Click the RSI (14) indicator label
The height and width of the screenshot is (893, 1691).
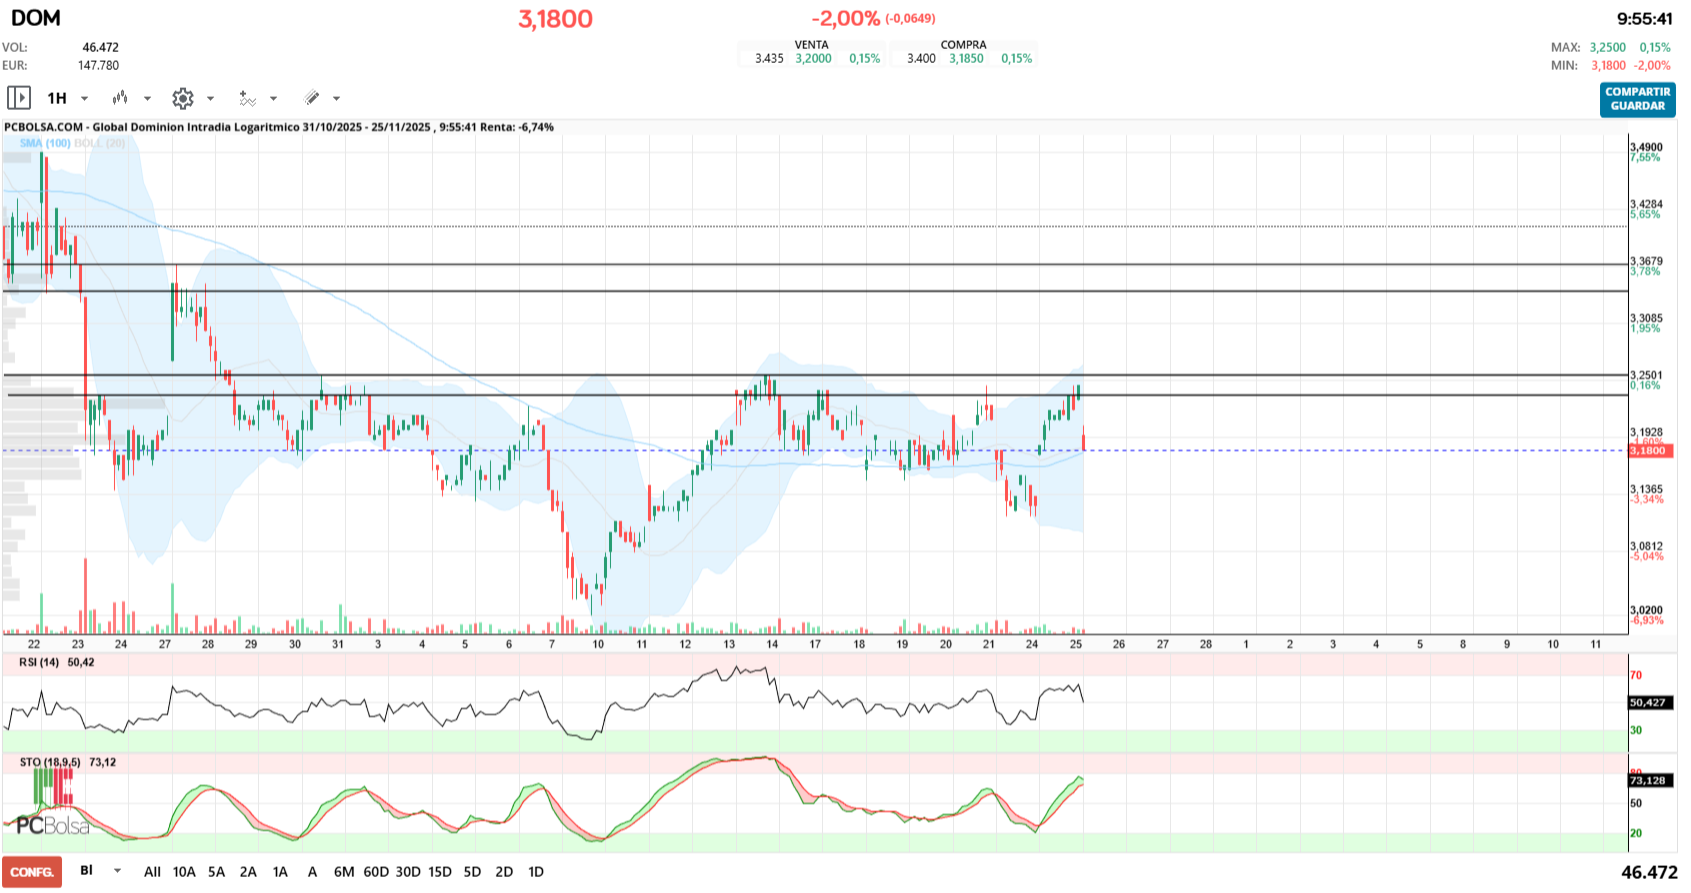pos(39,662)
